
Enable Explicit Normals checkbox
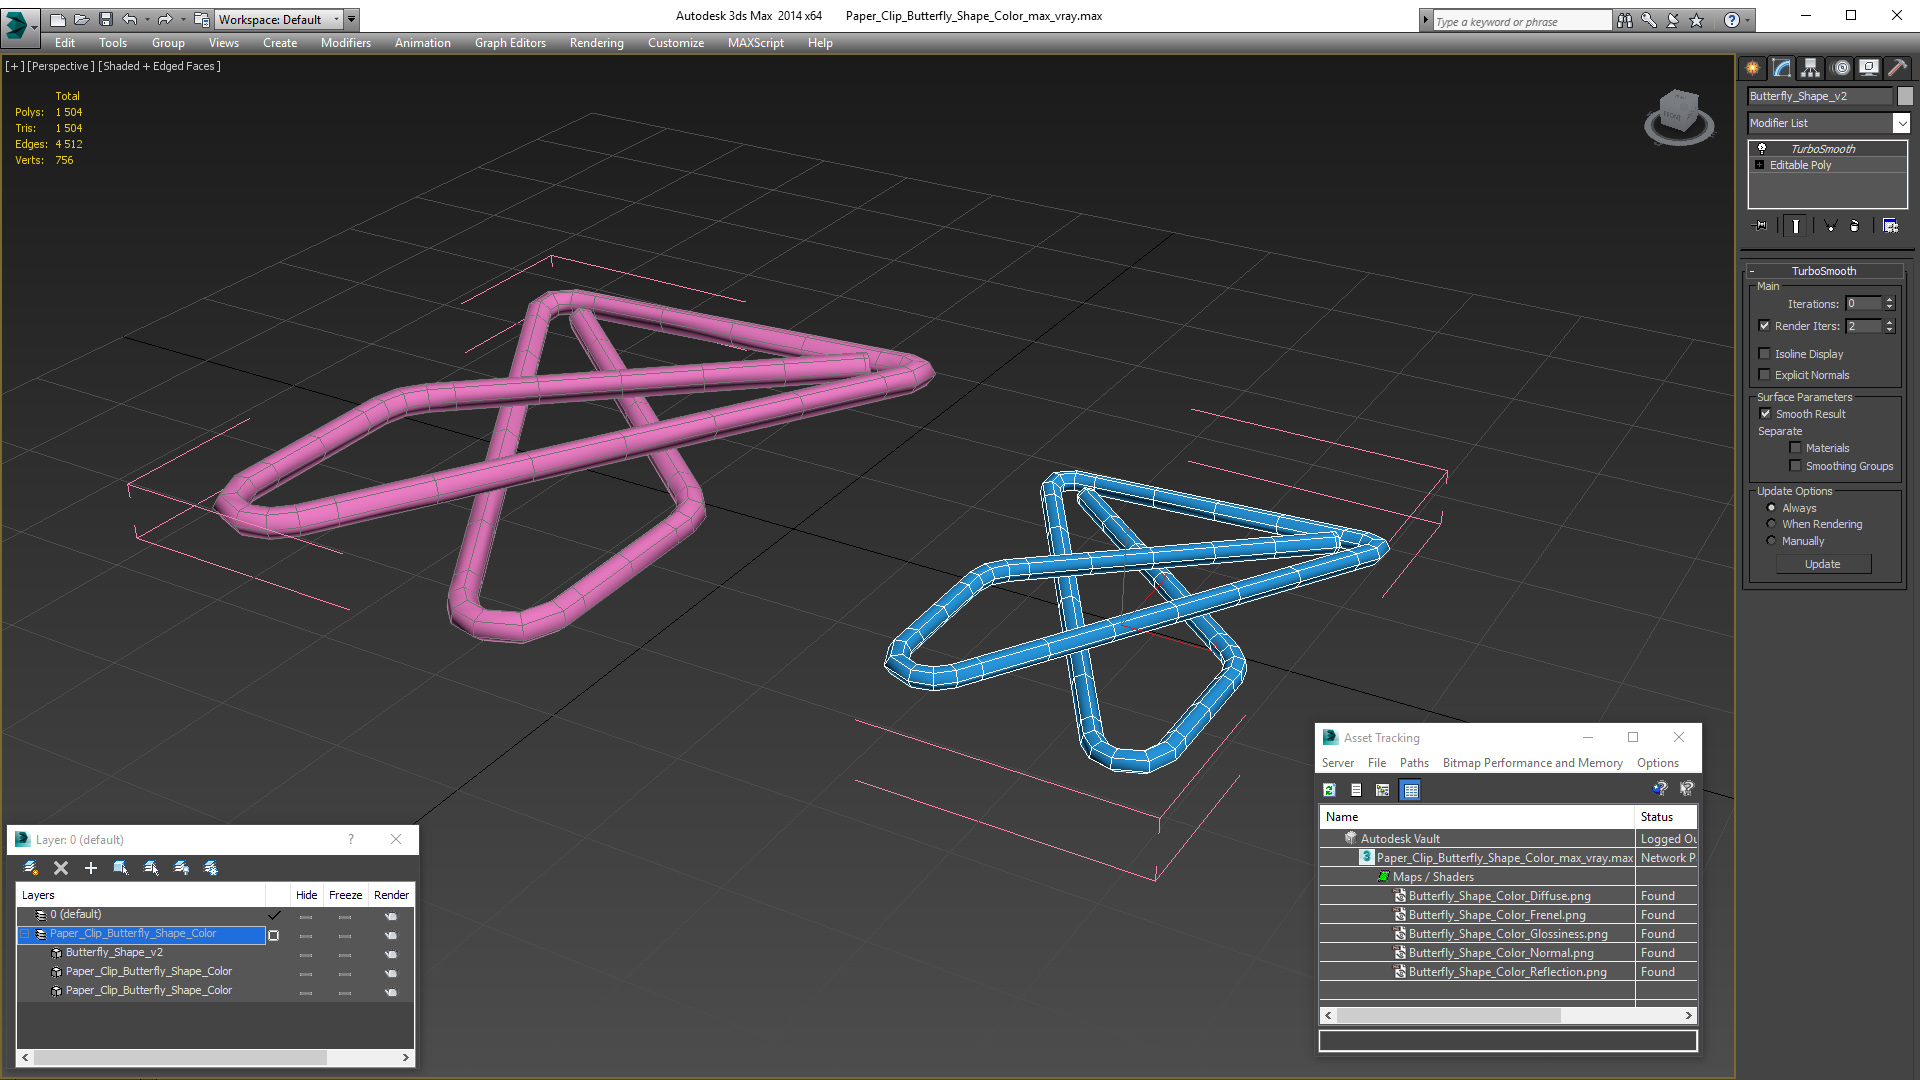pos(1765,375)
